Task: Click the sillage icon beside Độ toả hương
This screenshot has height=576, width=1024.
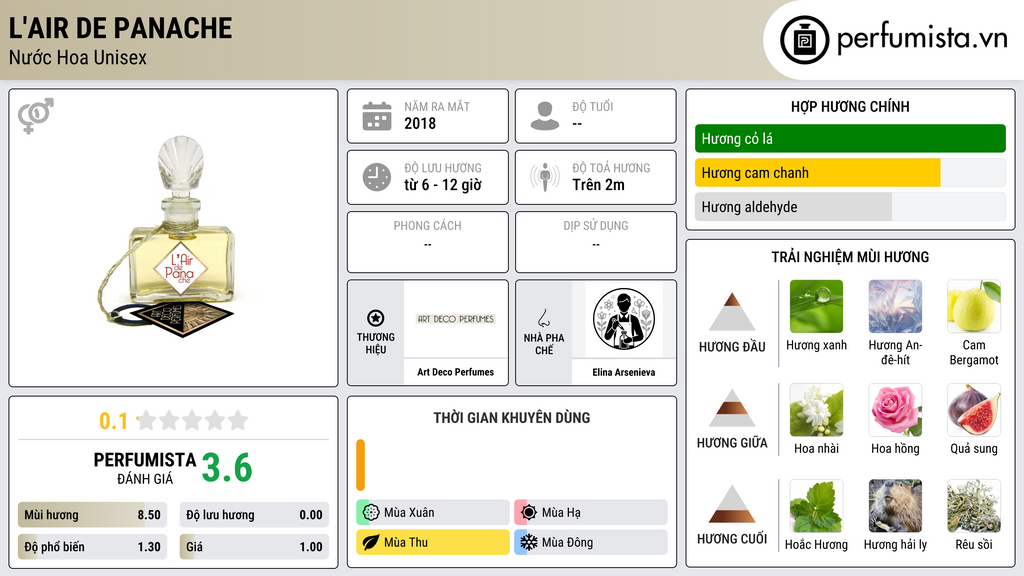Action: [545, 177]
